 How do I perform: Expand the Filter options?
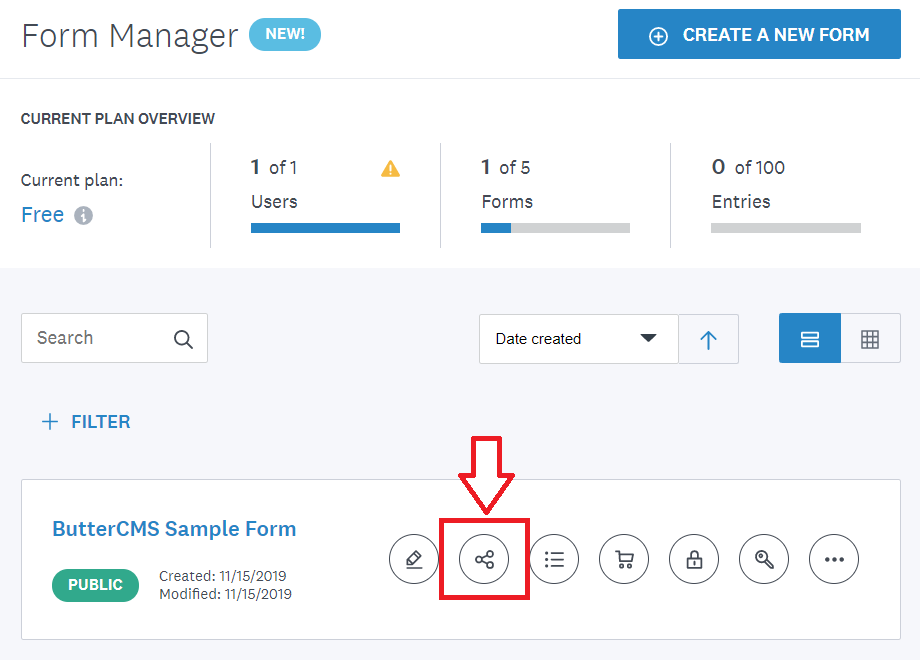(x=86, y=422)
